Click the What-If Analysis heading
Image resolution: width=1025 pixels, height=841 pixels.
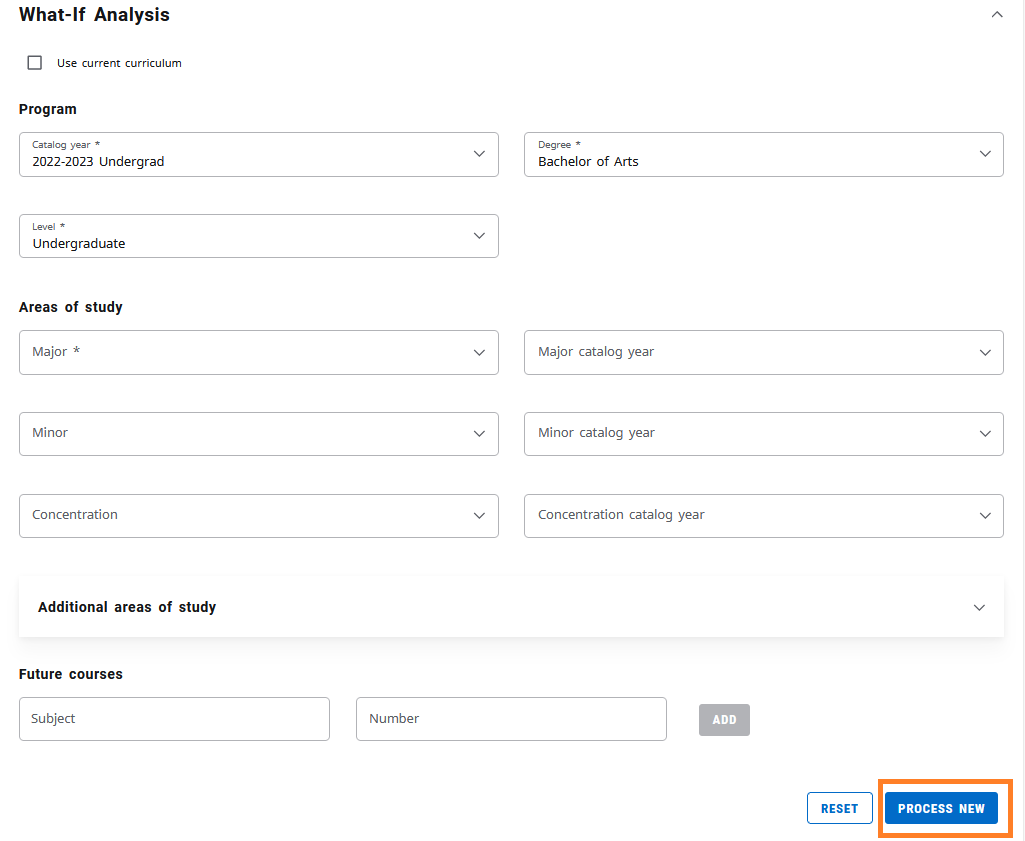pos(94,14)
